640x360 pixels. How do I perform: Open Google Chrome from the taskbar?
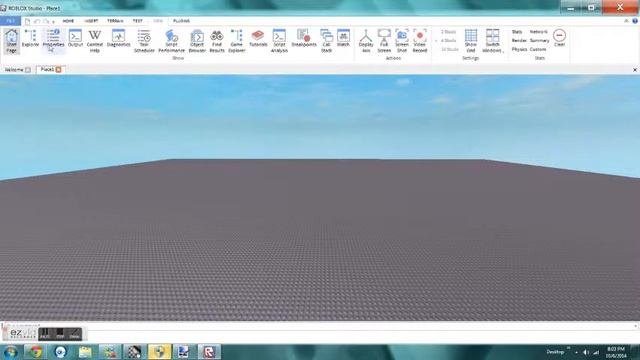pos(35,351)
